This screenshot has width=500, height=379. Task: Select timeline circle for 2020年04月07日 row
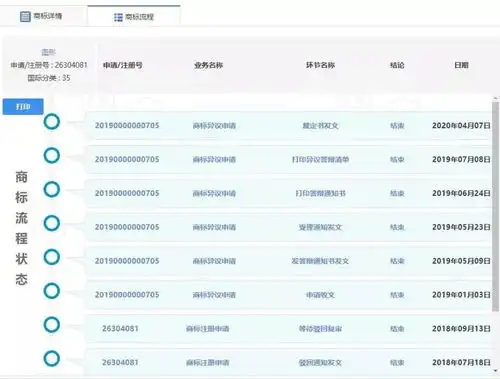coord(52,122)
